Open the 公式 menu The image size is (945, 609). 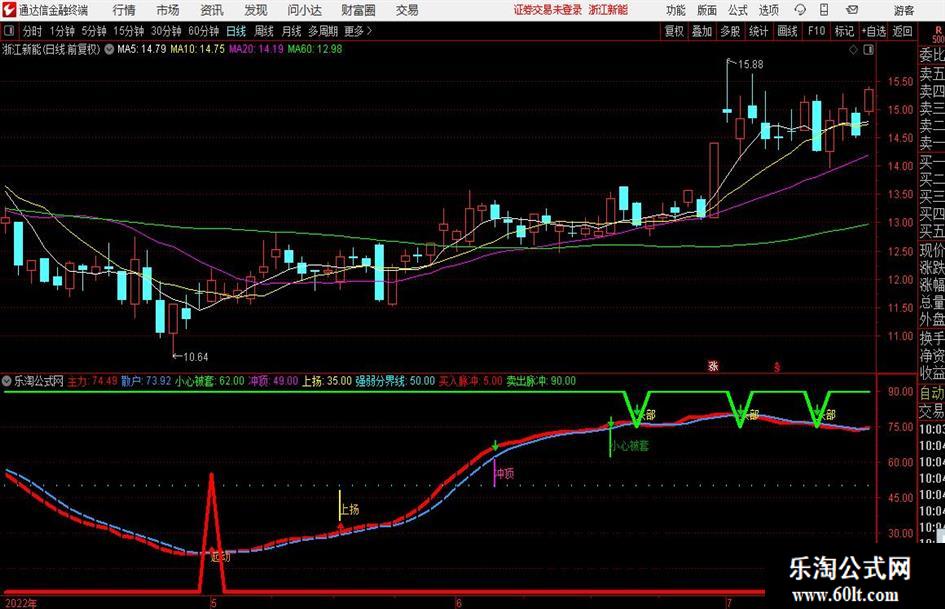point(737,10)
